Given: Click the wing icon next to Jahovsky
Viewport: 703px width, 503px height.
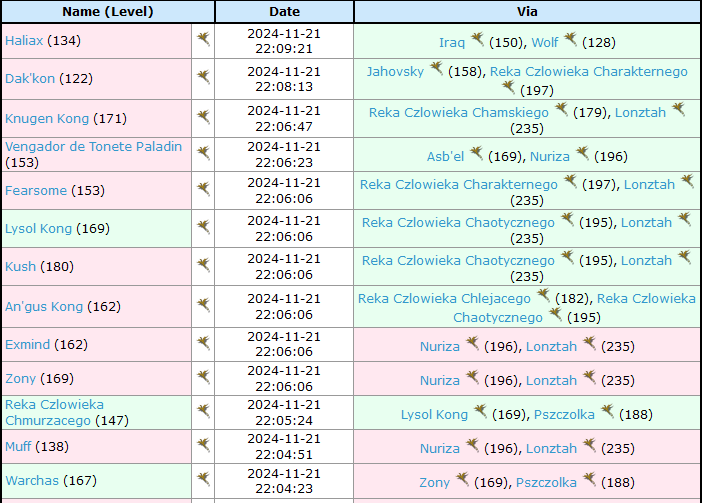Looking at the screenshot, I should tap(436, 70).
